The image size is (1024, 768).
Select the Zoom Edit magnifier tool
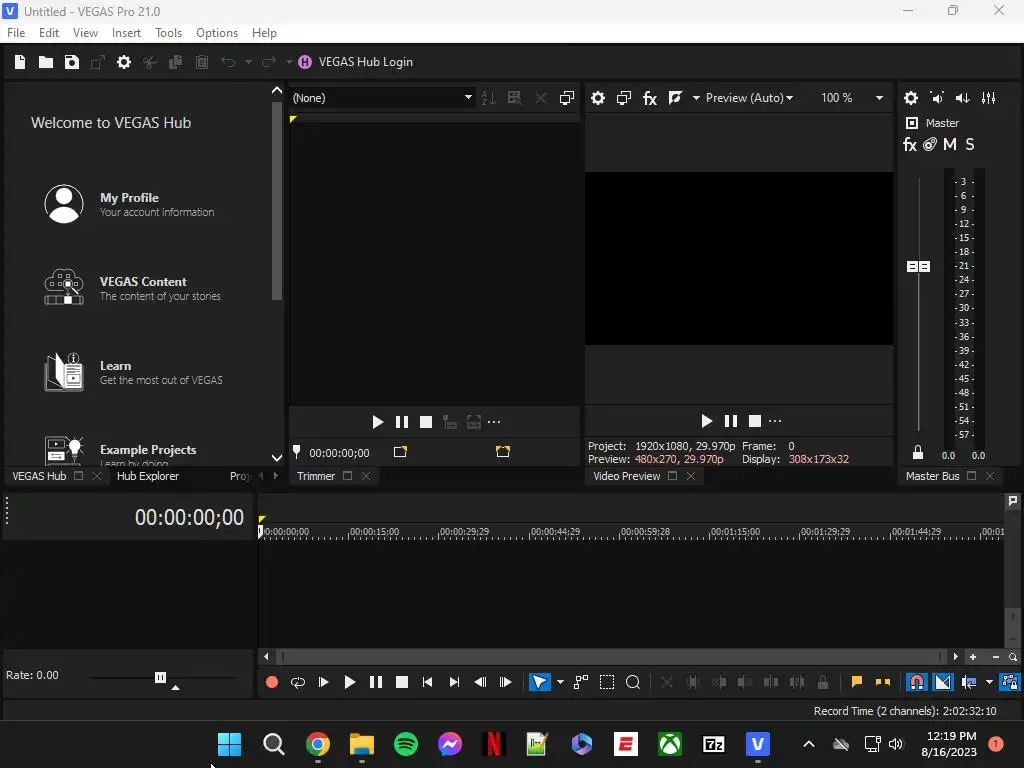point(633,682)
